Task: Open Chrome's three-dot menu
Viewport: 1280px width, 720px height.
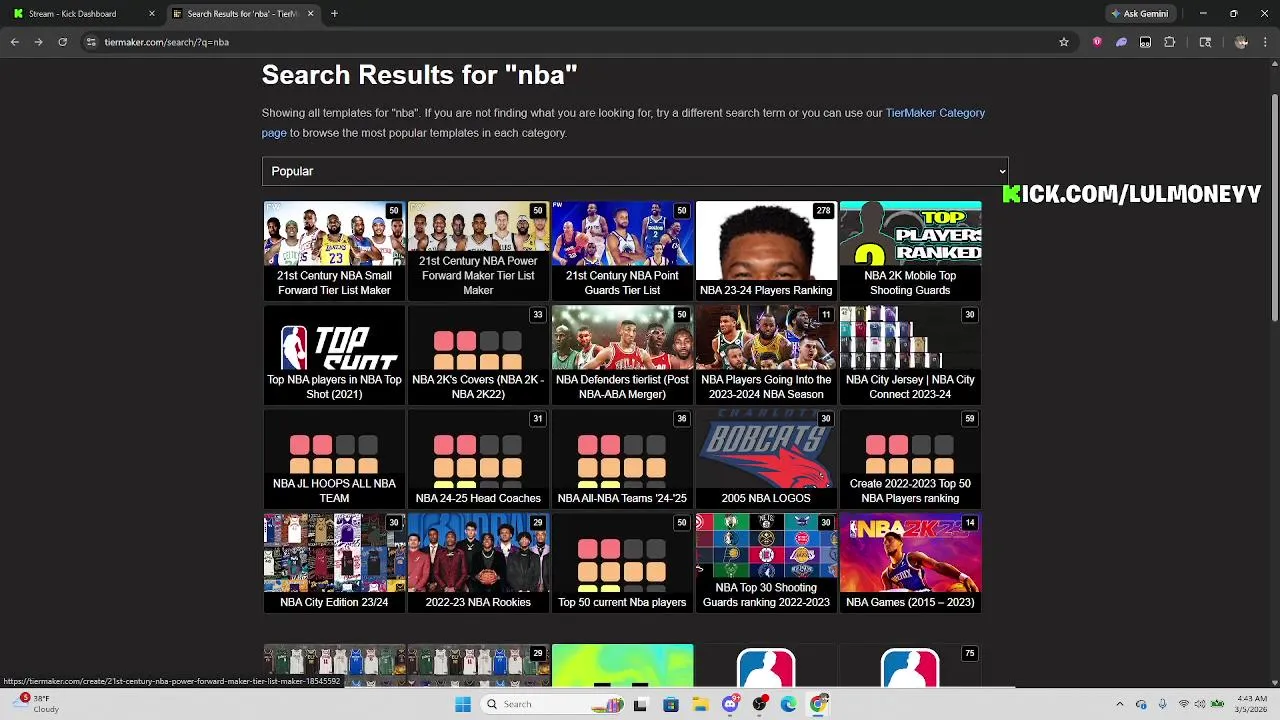Action: pos(1265,42)
